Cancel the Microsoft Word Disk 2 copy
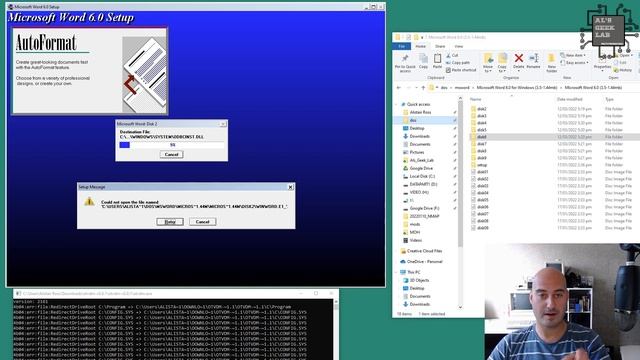The height and width of the screenshot is (360, 640). [171, 154]
